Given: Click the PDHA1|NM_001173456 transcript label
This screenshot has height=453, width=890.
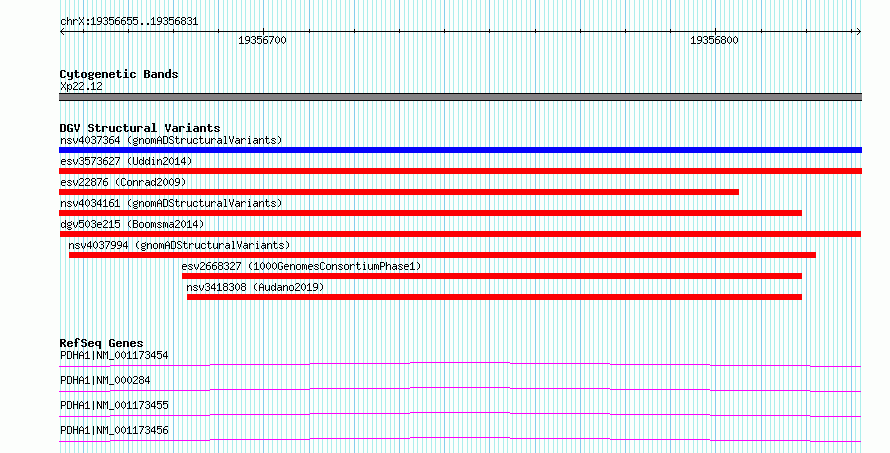Looking at the screenshot, I should point(114,430).
